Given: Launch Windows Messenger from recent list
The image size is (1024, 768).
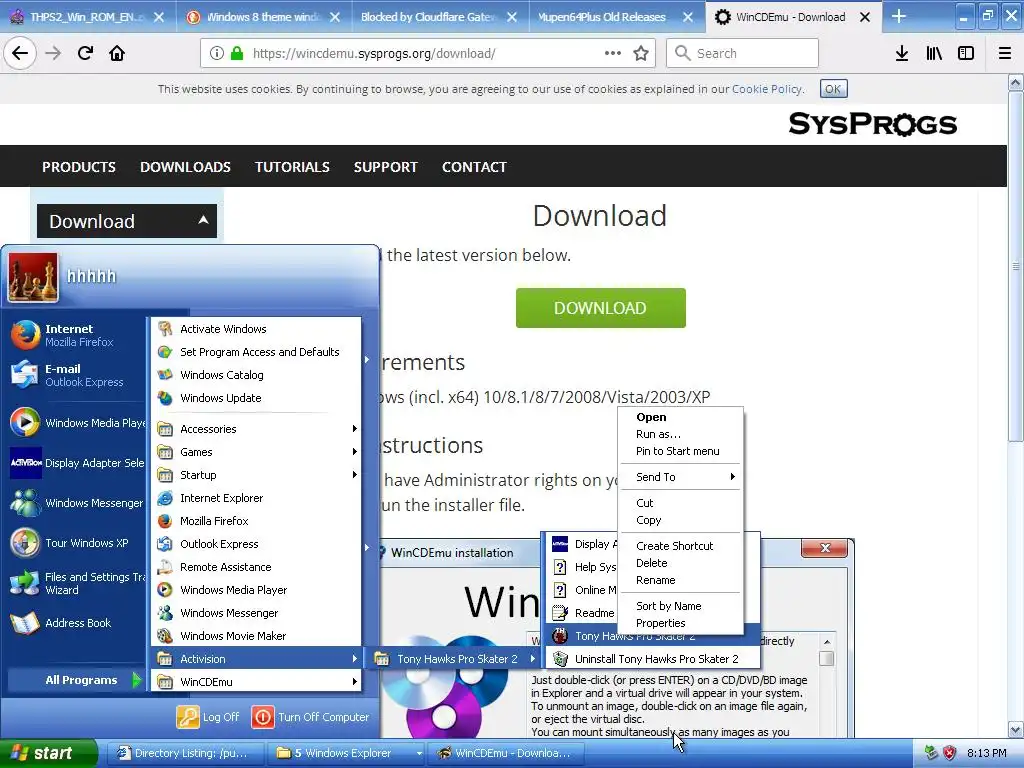Looking at the screenshot, I should tap(76, 503).
